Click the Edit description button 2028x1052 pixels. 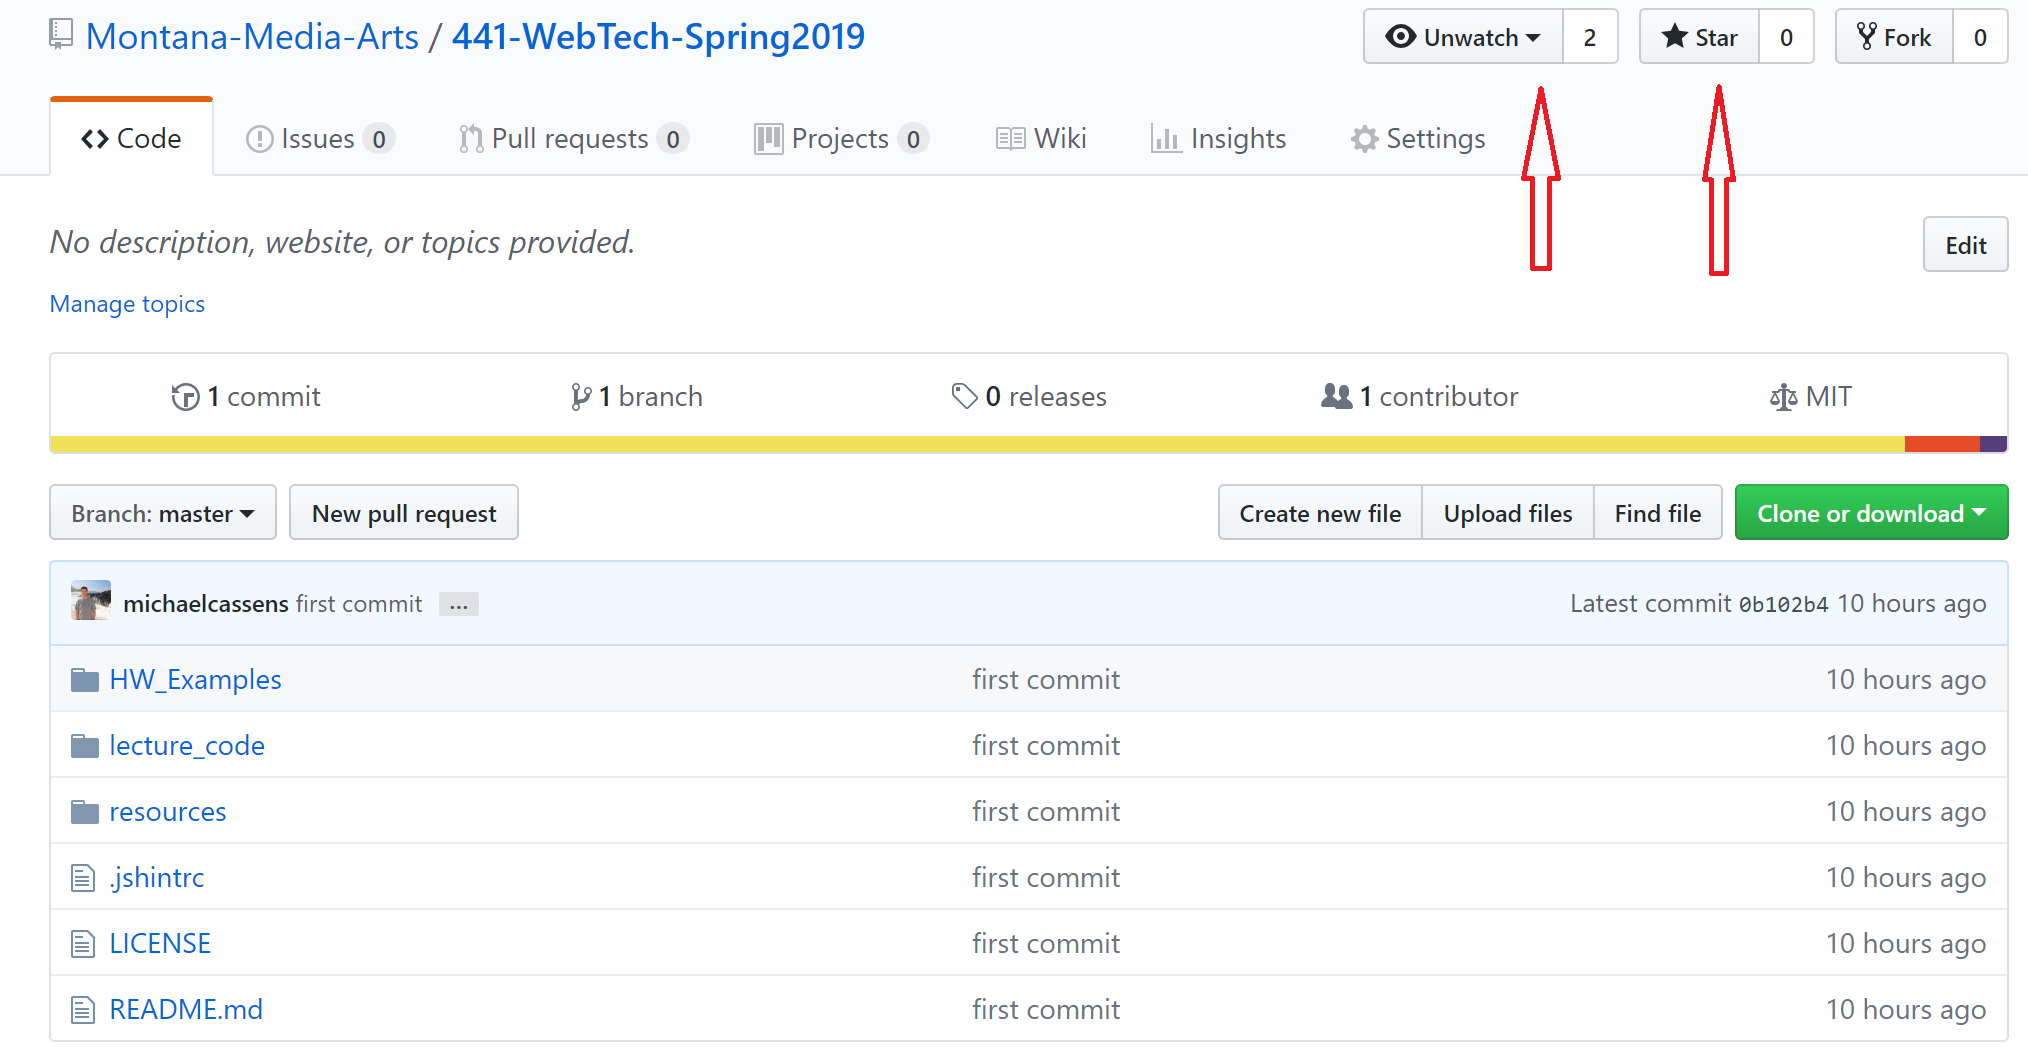pos(1965,245)
